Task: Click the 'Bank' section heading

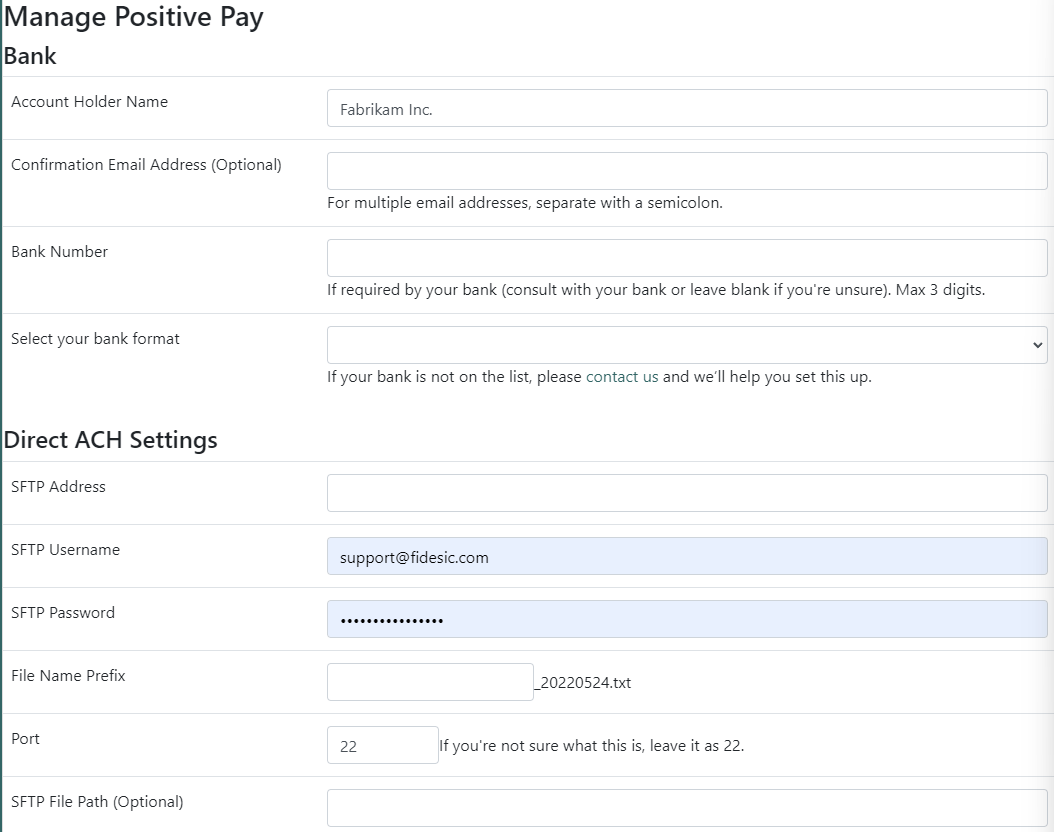Action: (30, 56)
